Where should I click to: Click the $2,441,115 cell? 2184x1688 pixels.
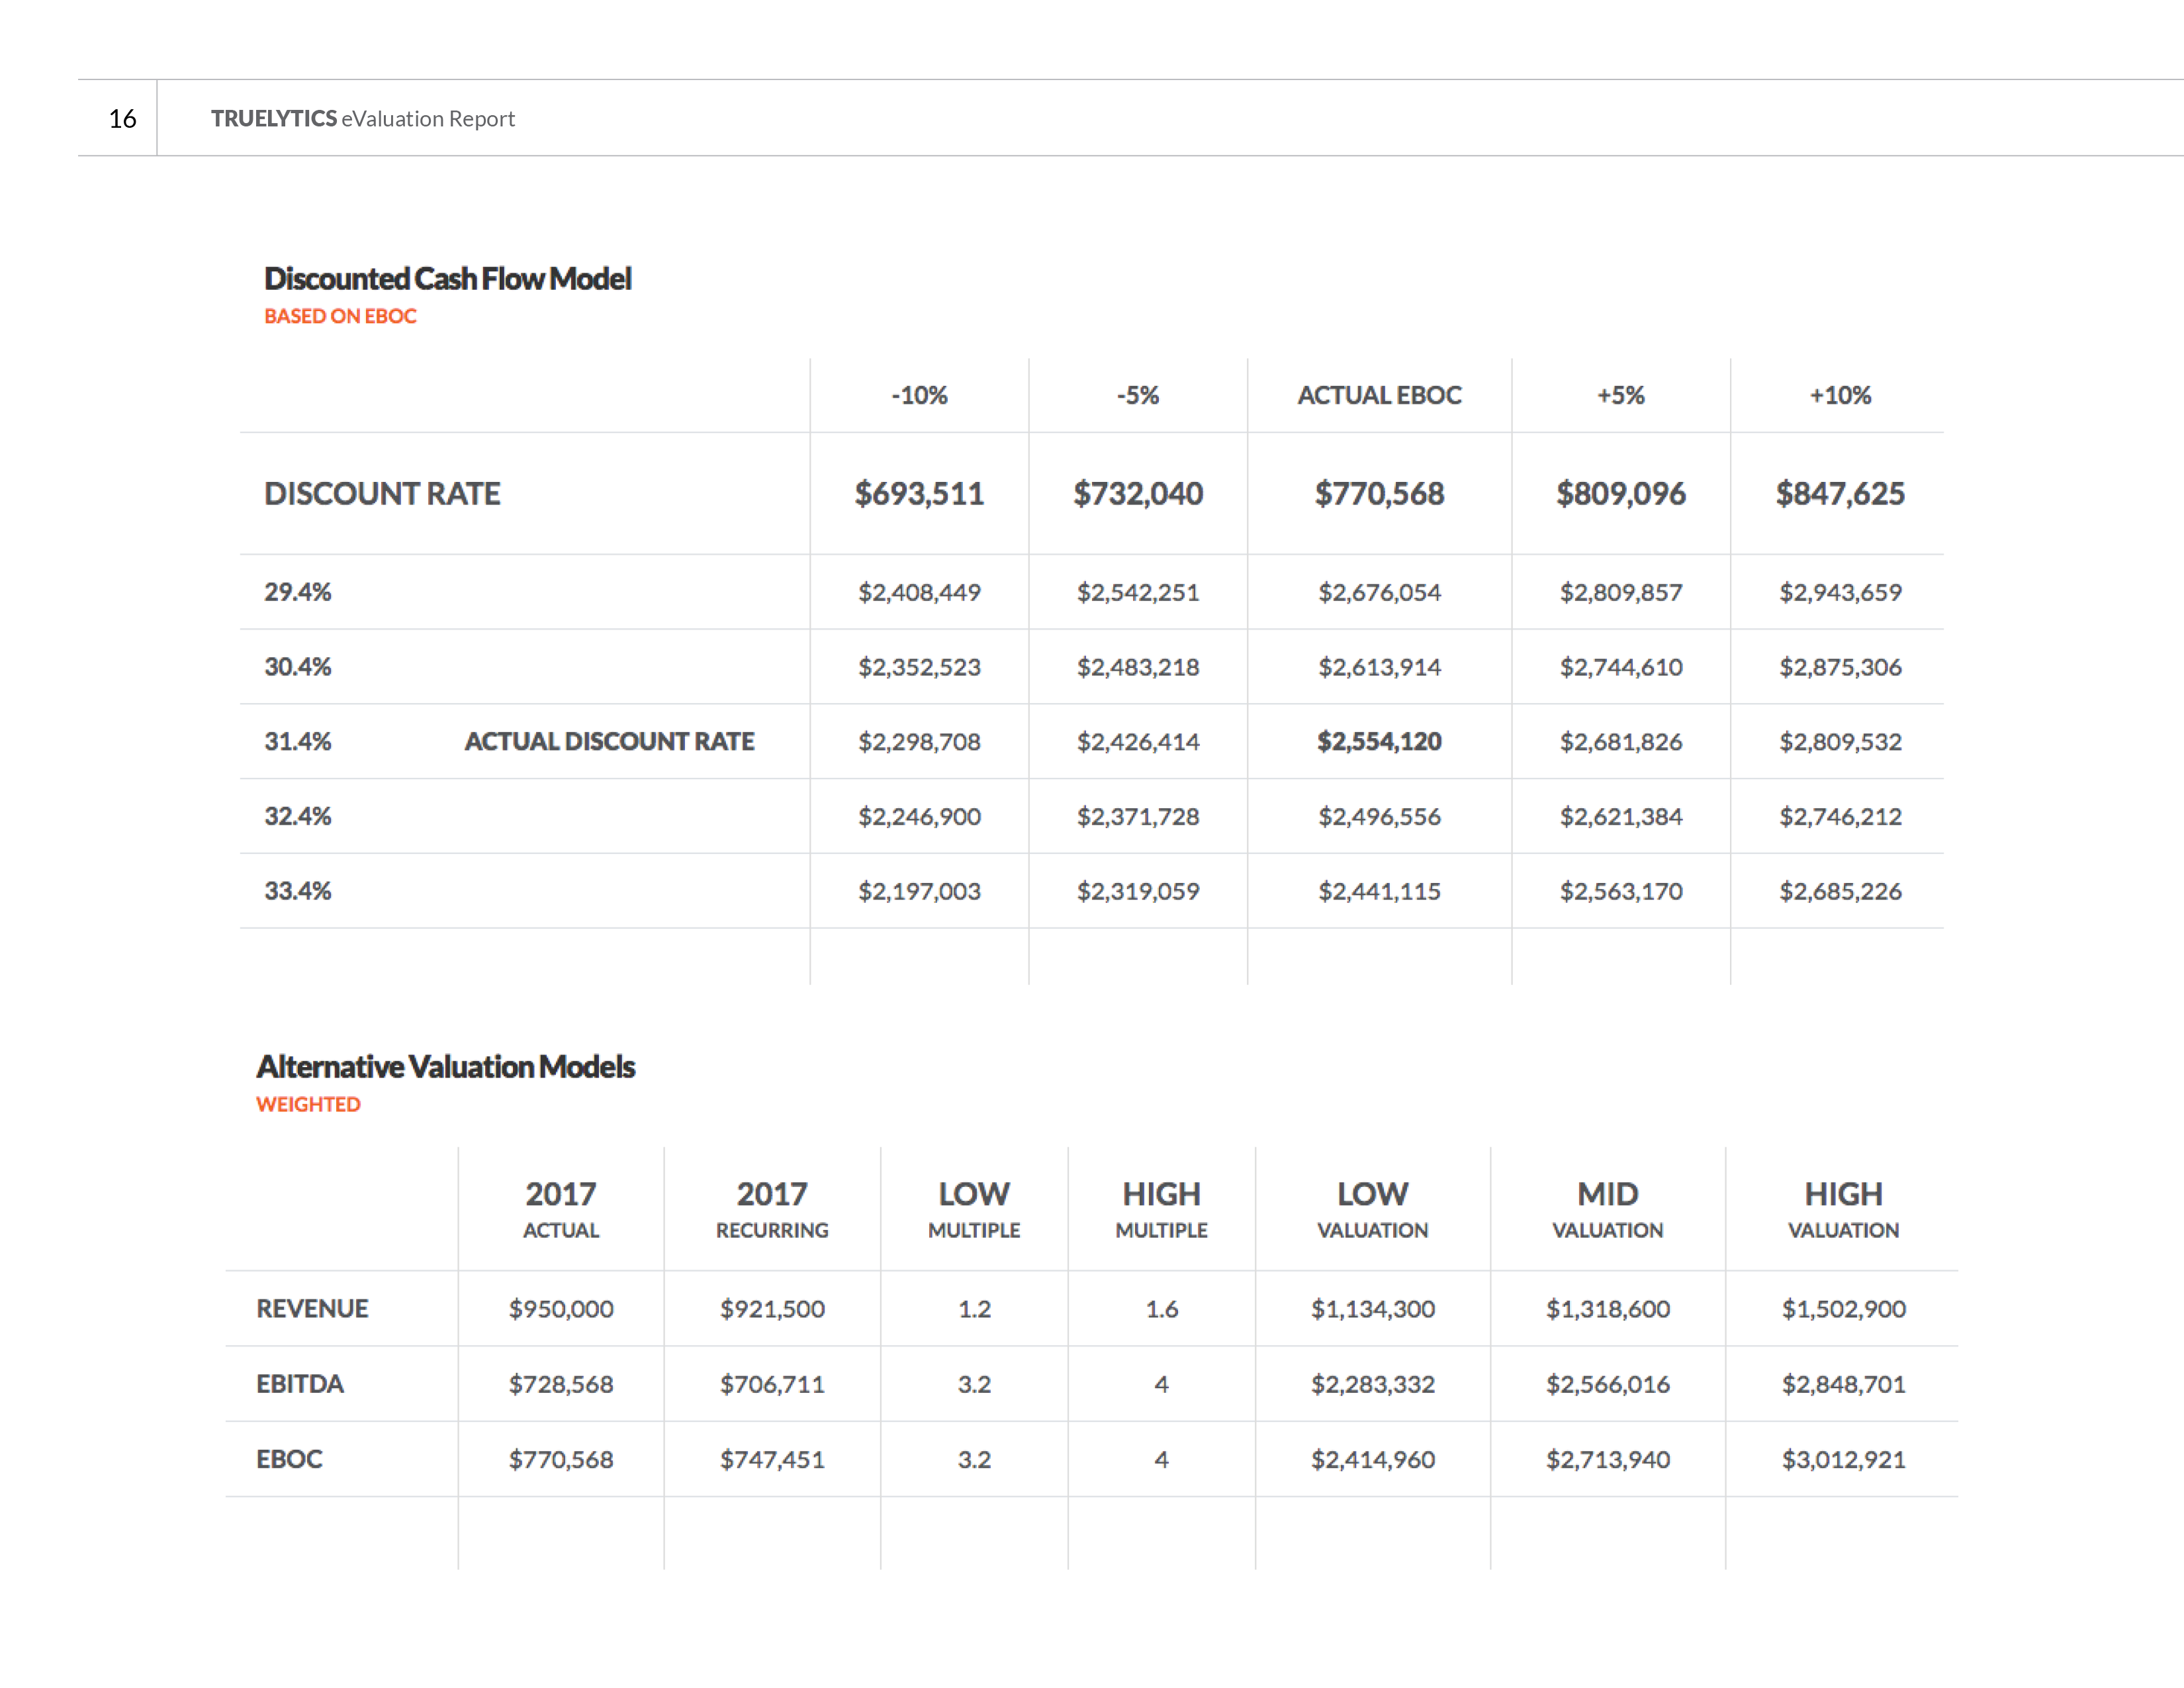coord(1379,891)
